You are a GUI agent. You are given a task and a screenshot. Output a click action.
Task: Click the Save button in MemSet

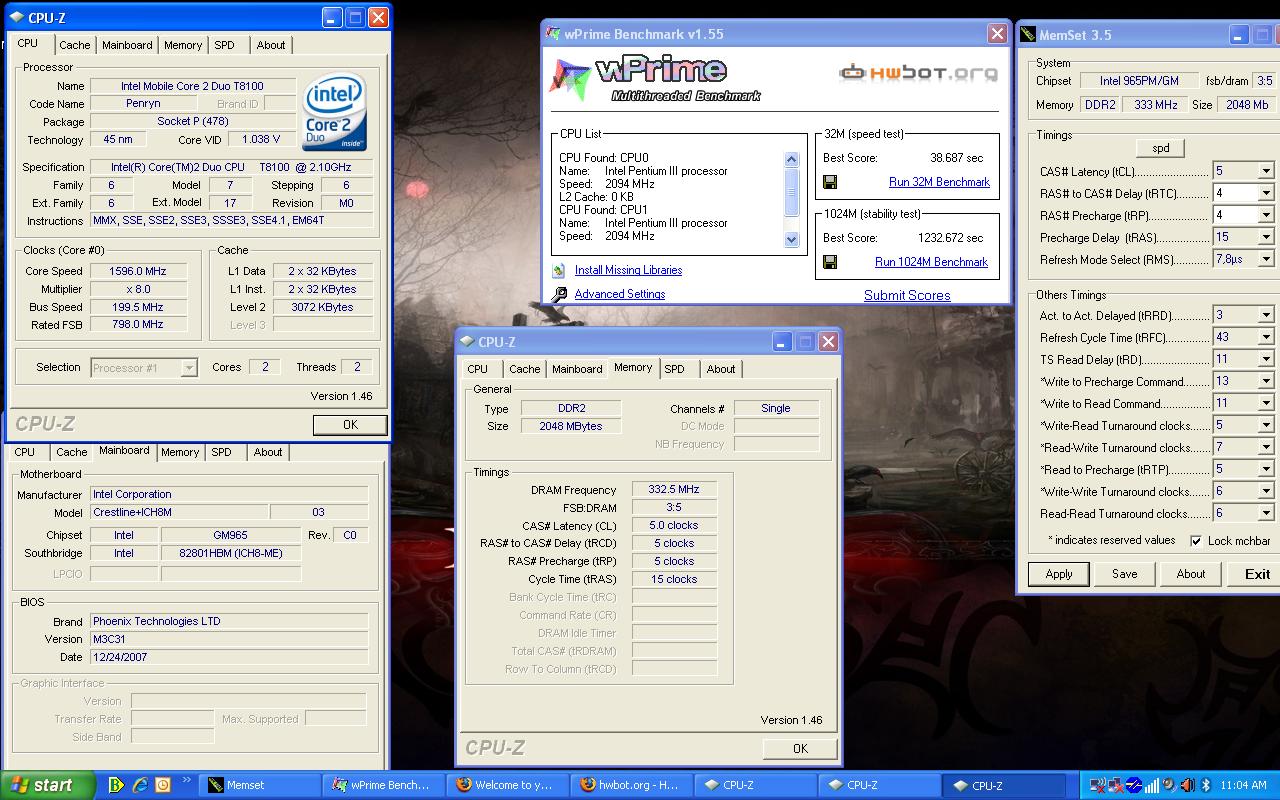tap(1125, 574)
